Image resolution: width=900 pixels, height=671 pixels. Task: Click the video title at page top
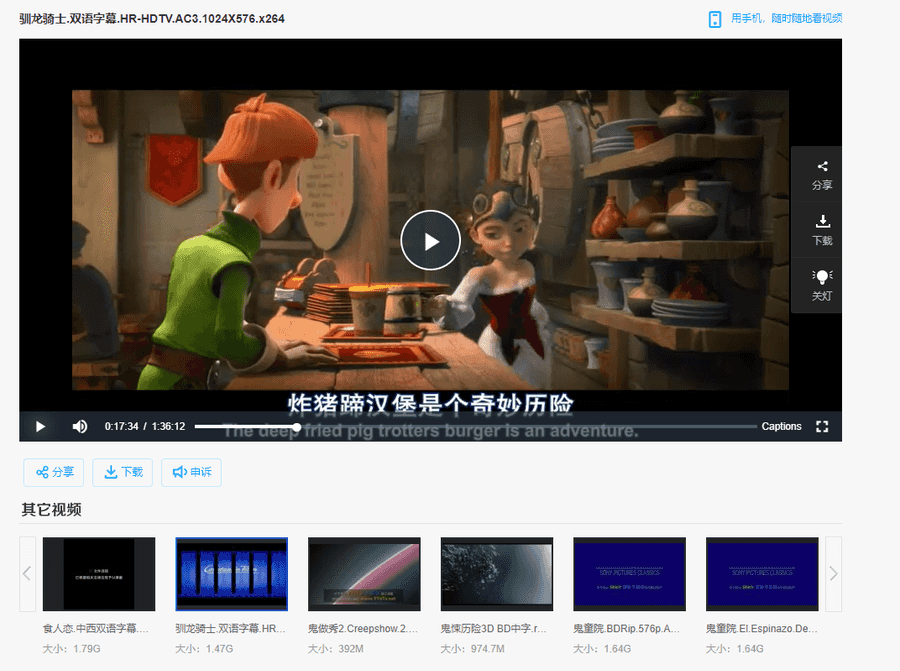[x=152, y=19]
